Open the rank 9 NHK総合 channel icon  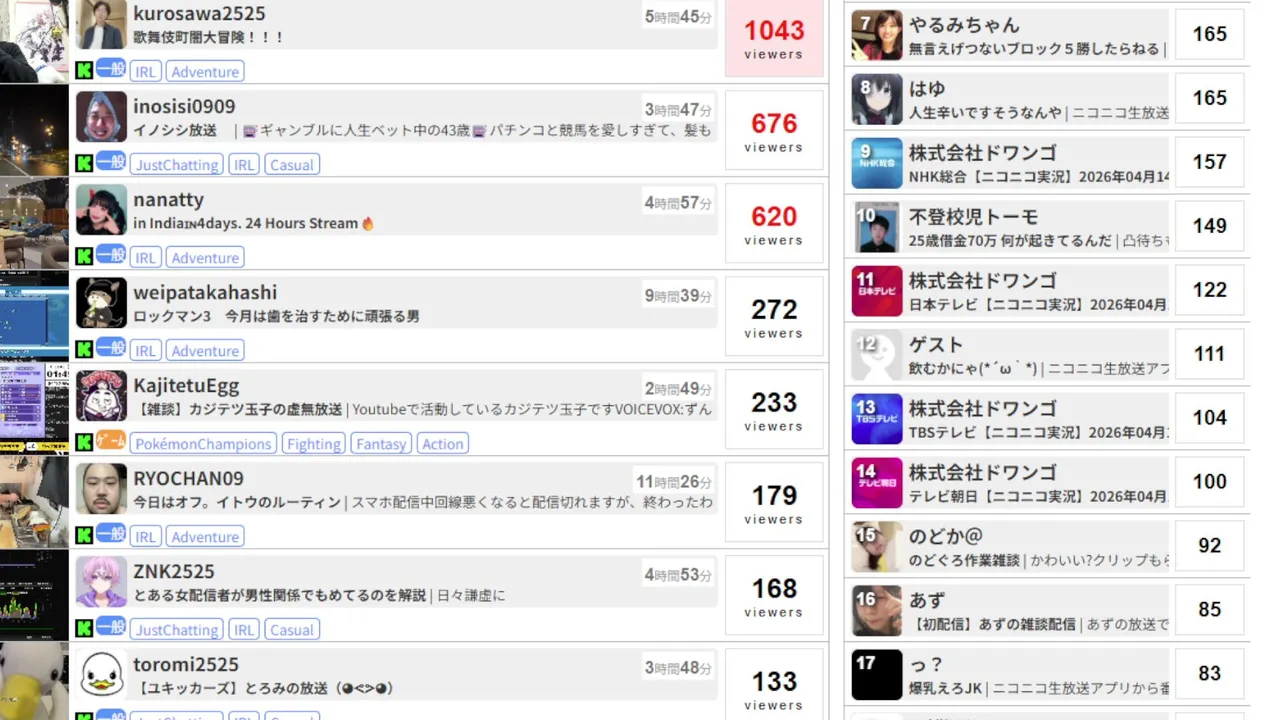(x=877, y=163)
